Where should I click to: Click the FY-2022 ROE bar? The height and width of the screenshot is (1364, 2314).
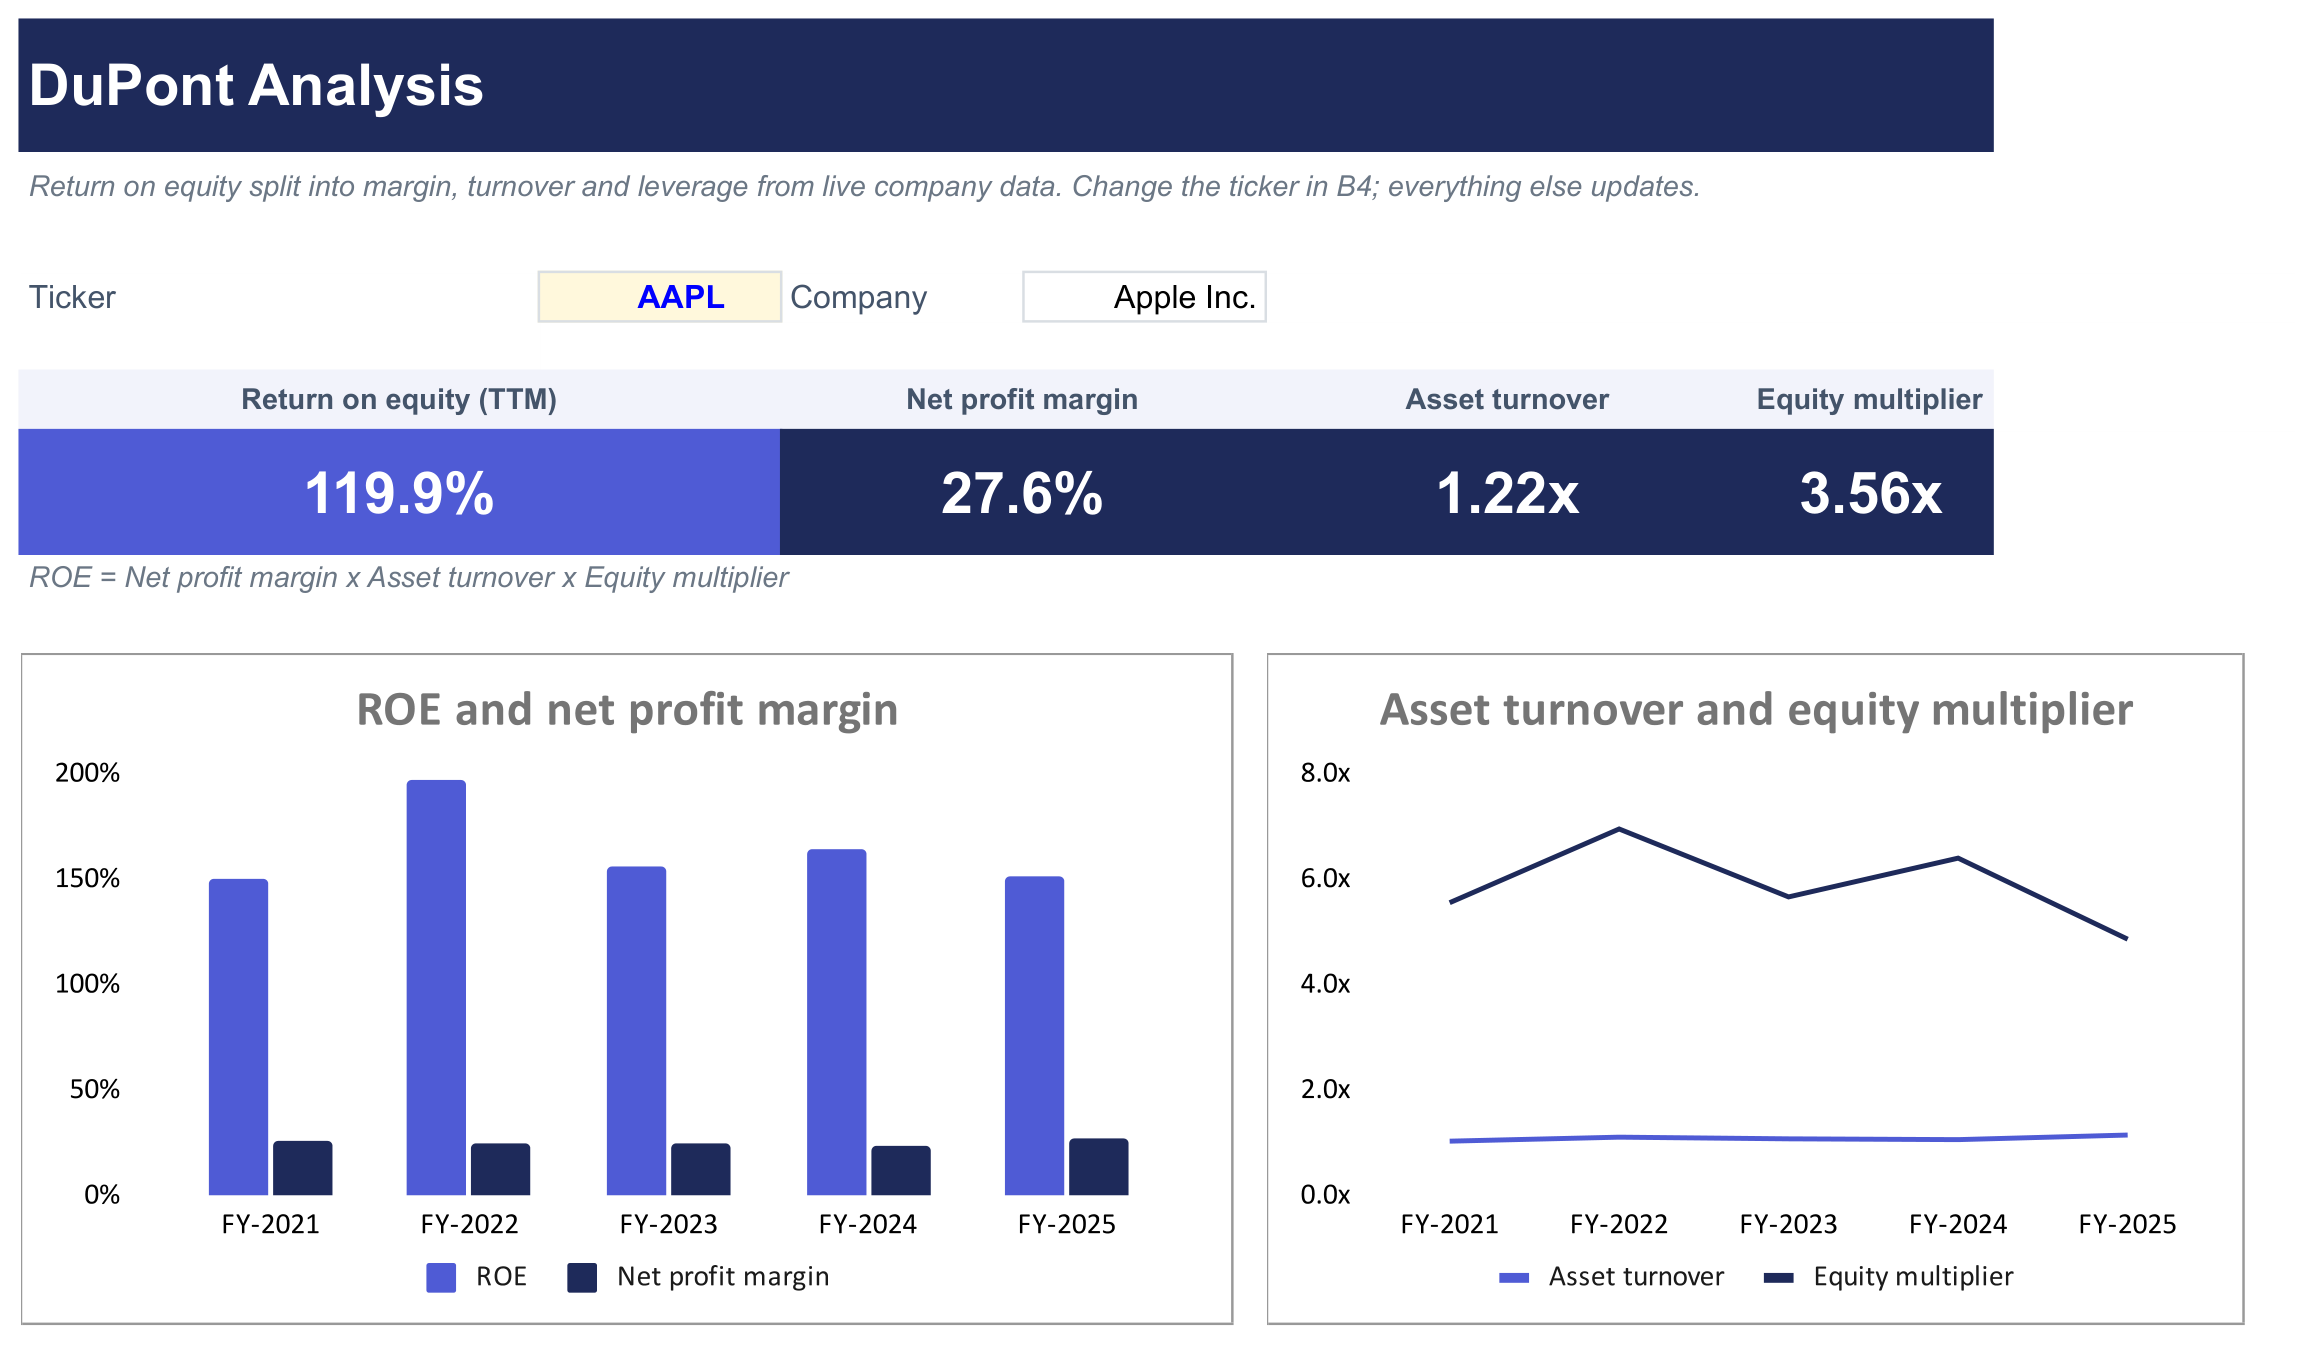pos(436,987)
